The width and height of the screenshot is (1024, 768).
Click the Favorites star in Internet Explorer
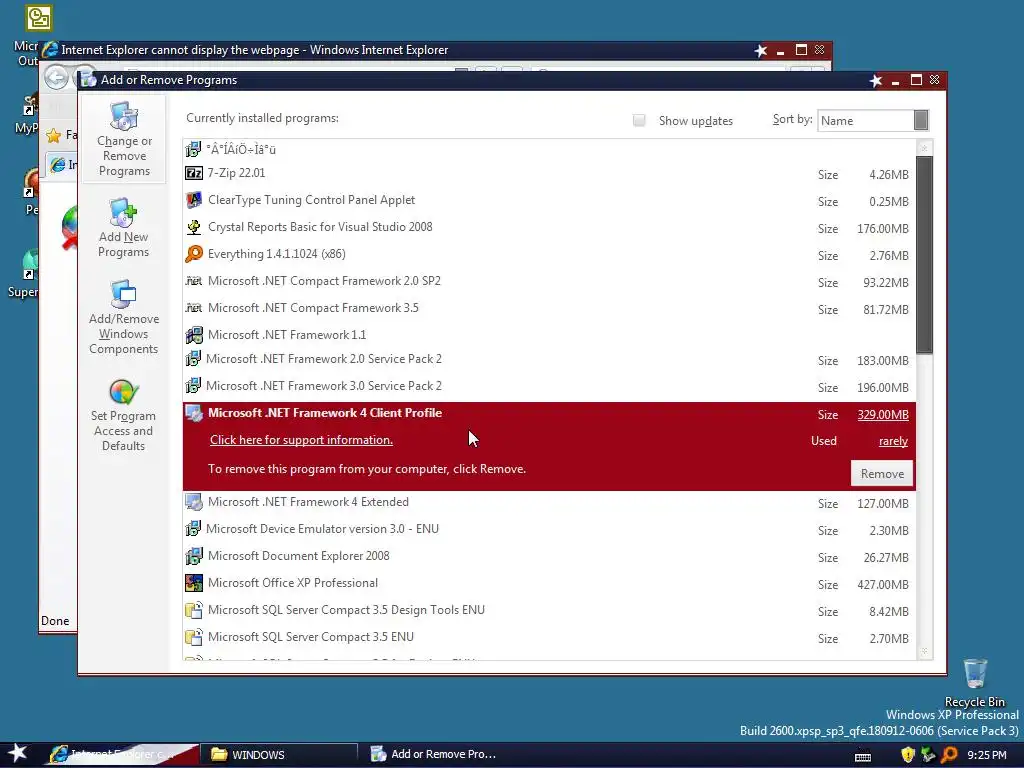(54, 136)
